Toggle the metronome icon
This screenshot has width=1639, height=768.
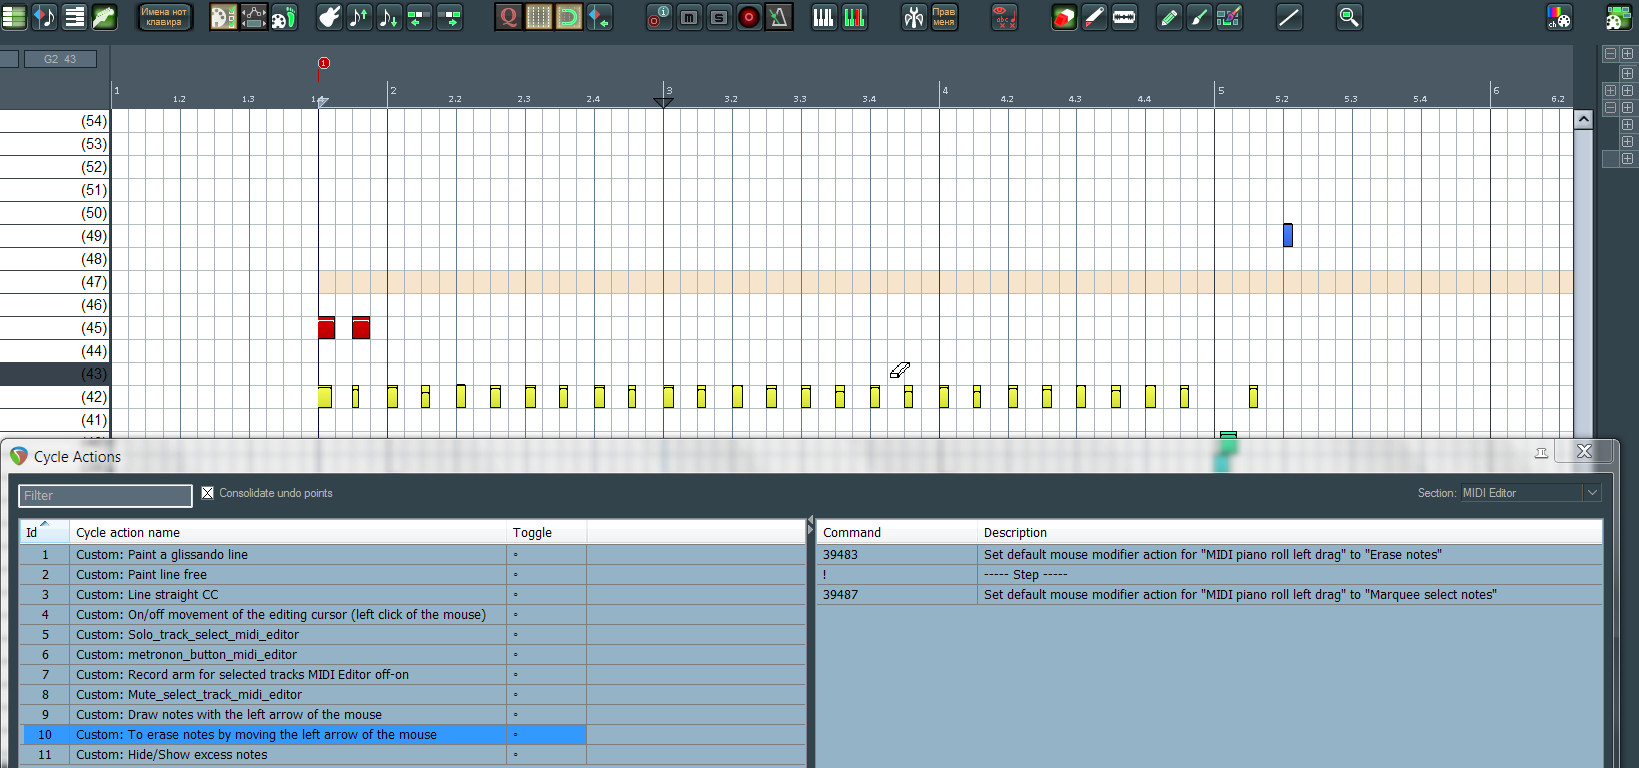[x=779, y=17]
